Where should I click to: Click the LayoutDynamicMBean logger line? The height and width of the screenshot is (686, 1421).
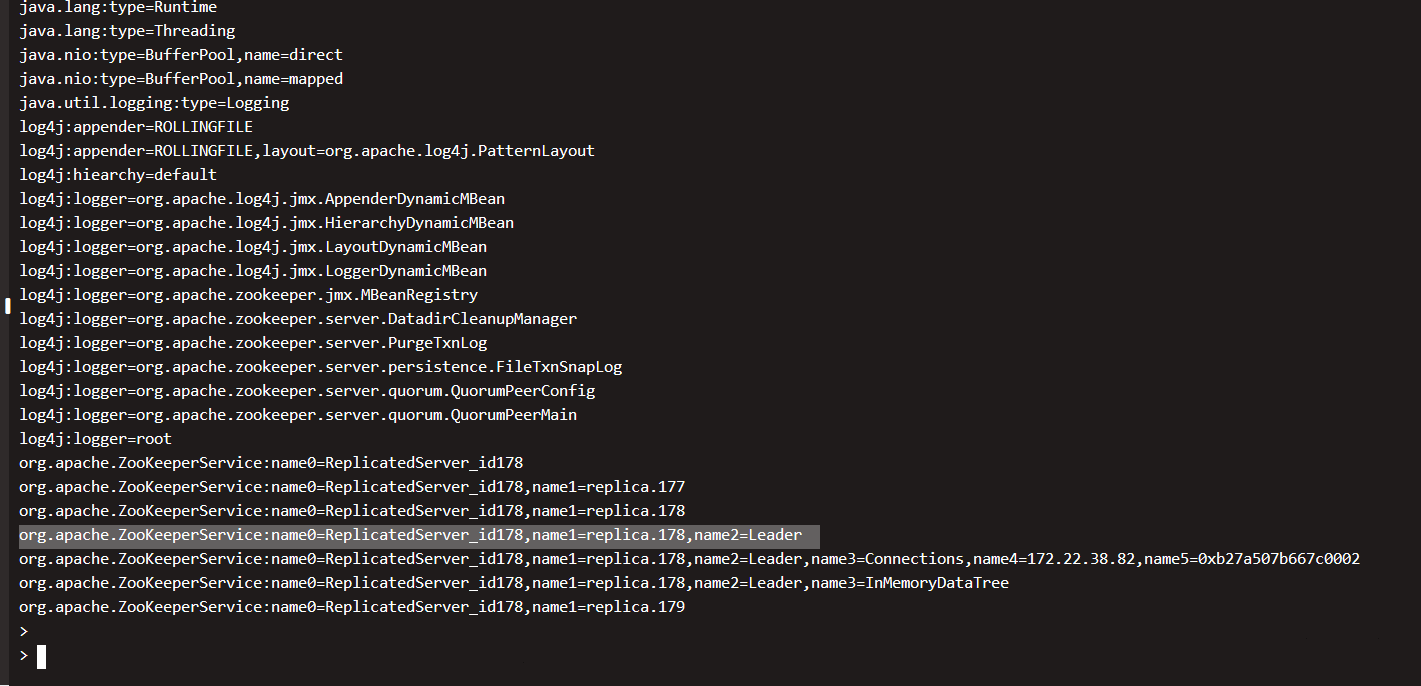point(253,247)
